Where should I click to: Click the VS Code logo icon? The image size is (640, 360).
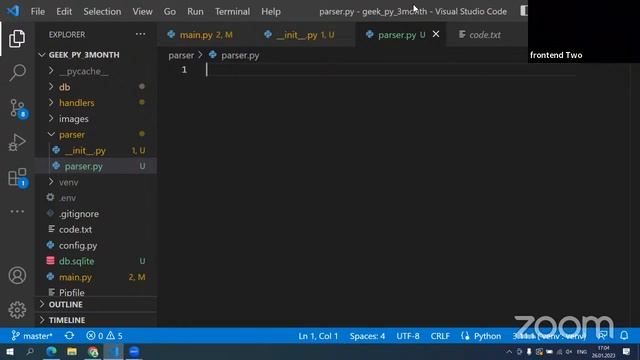13,11
